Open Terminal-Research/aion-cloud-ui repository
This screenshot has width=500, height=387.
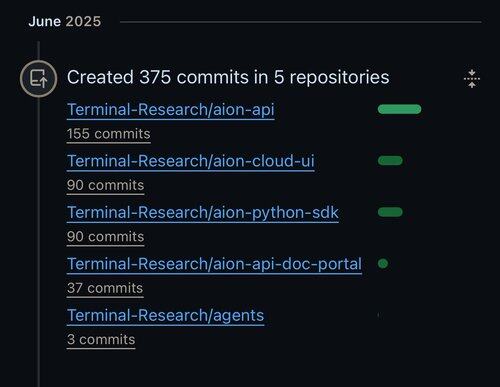[x=191, y=161]
